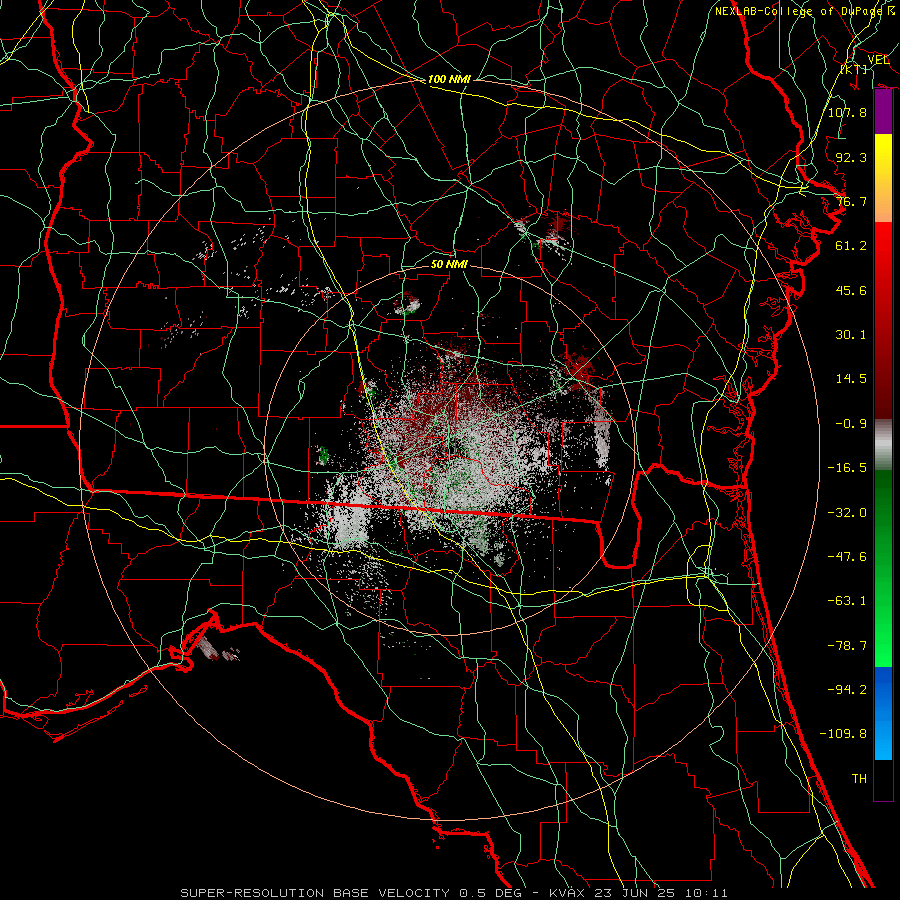Screen dimensions: 900x900
Task: Click the -16.5 velocity scale value
Action: tap(847, 468)
